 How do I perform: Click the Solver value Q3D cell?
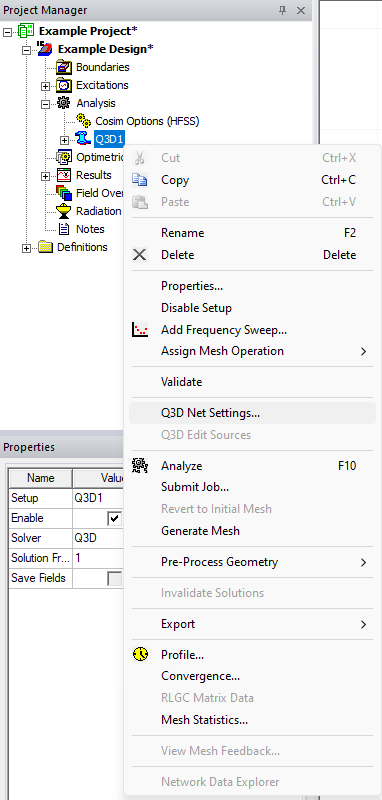click(98, 538)
